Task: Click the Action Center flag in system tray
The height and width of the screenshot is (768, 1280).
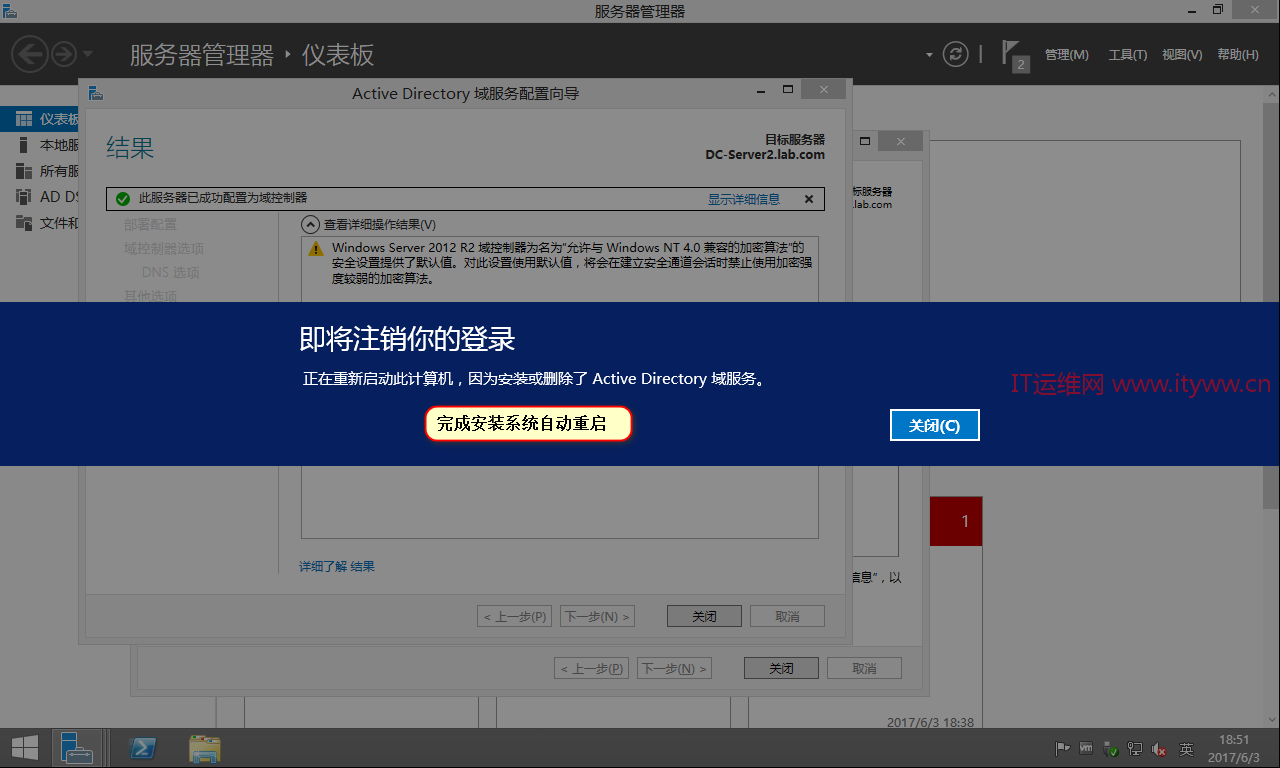Action: (1063, 748)
